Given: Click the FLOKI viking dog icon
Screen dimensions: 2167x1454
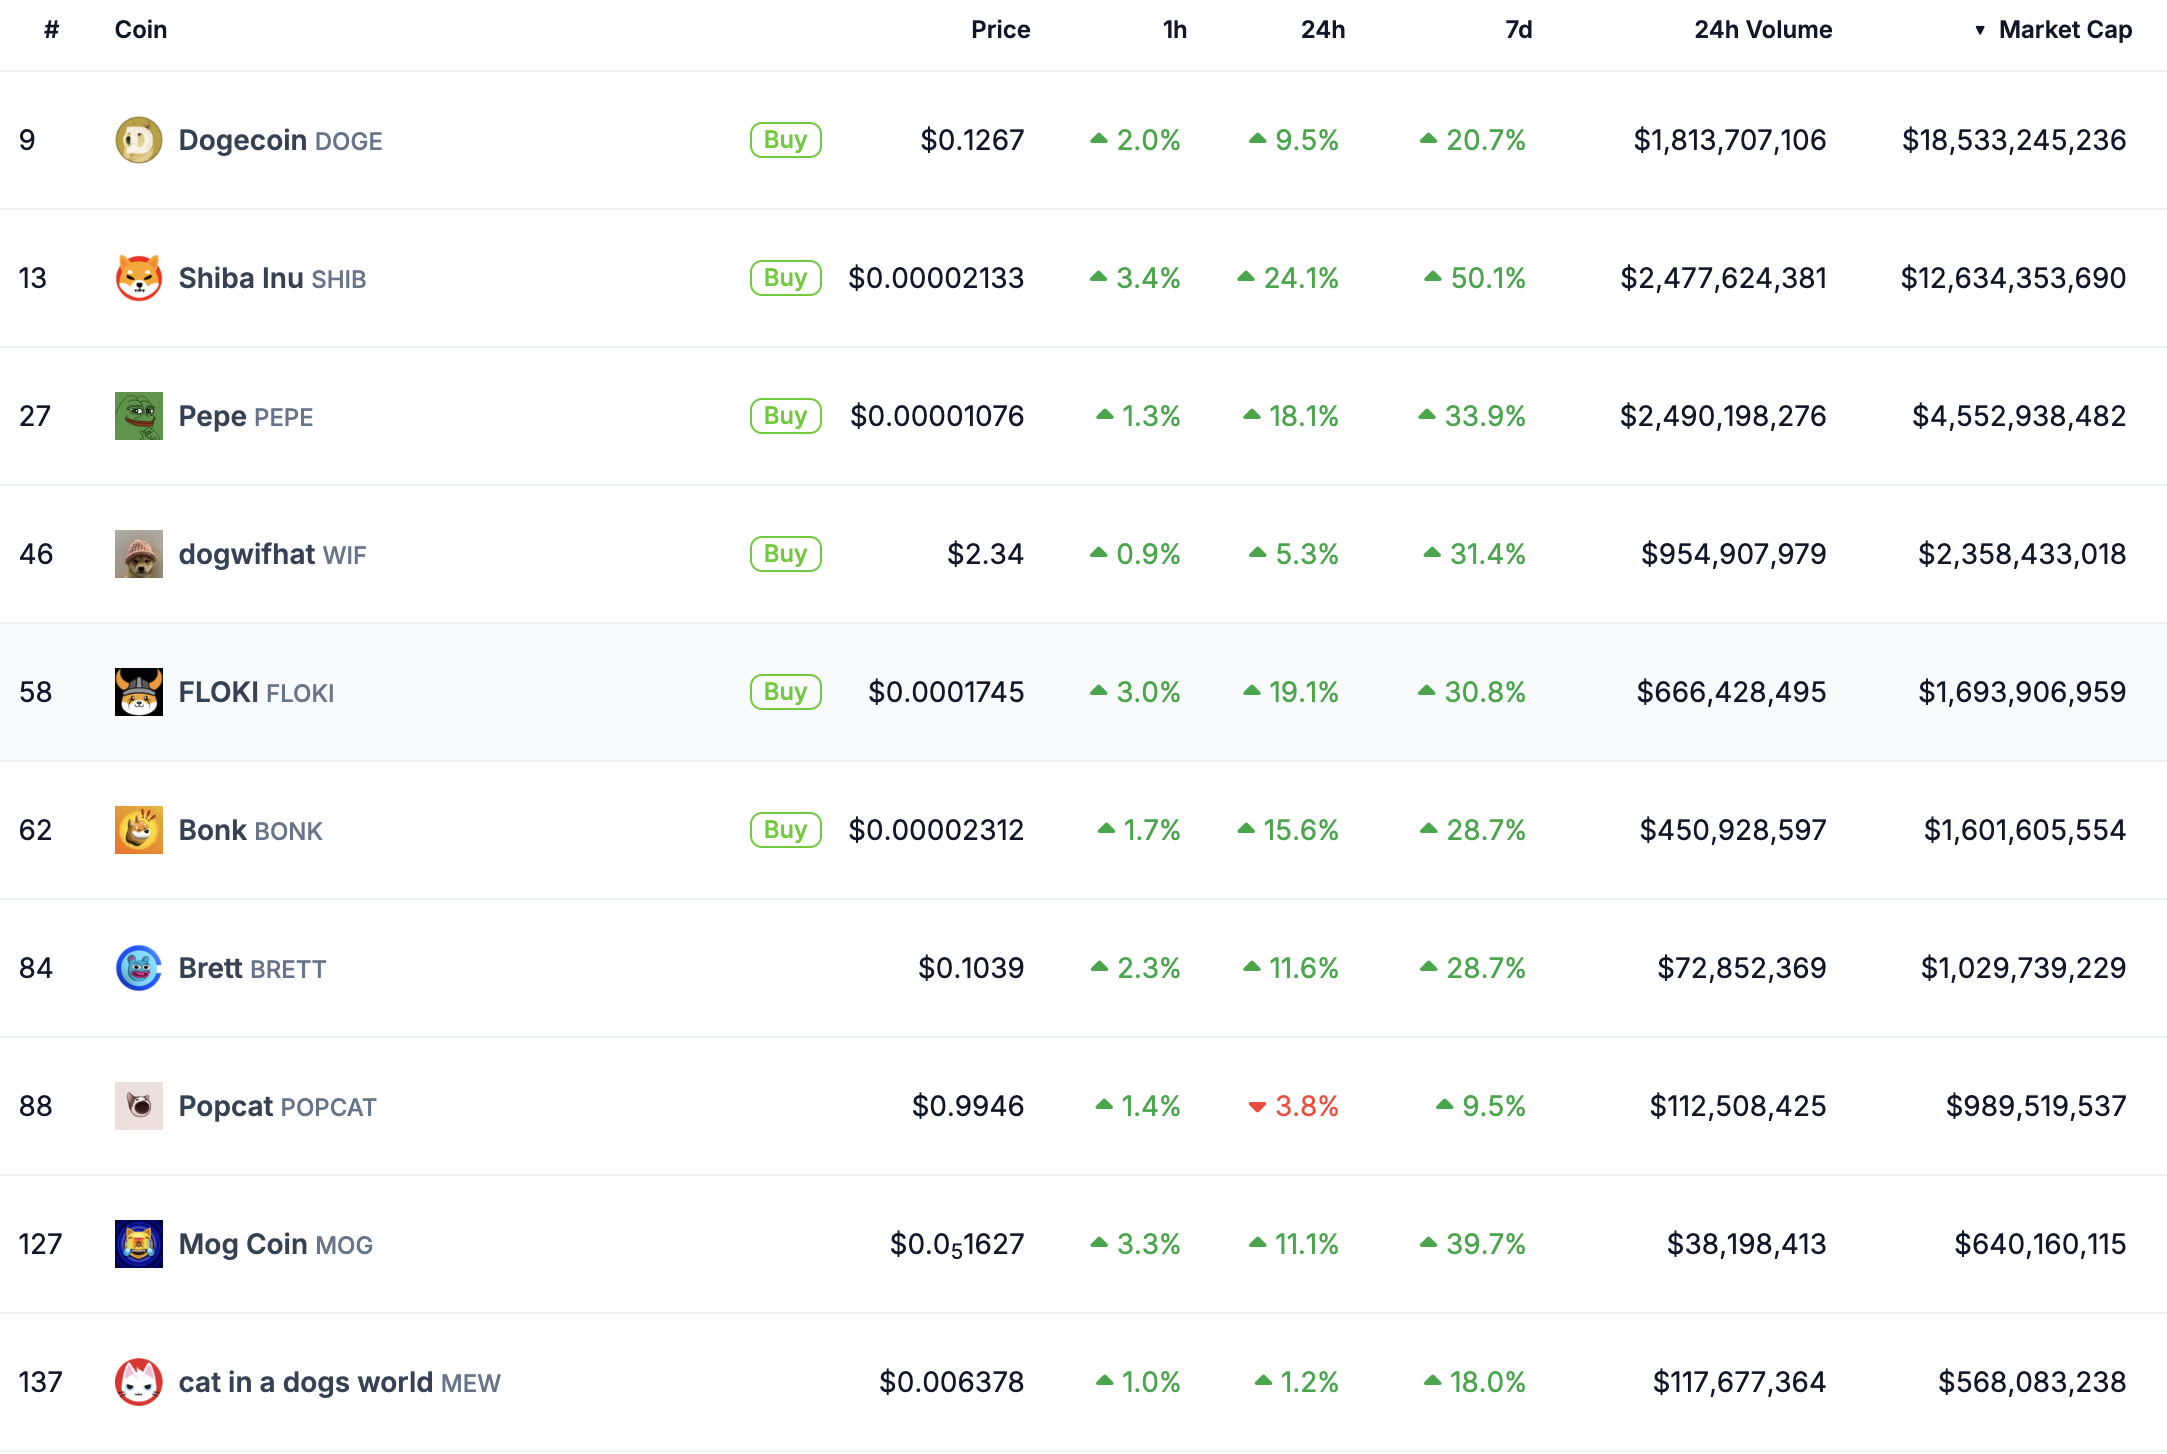Looking at the screenshot, I should (x=138, y=692).
